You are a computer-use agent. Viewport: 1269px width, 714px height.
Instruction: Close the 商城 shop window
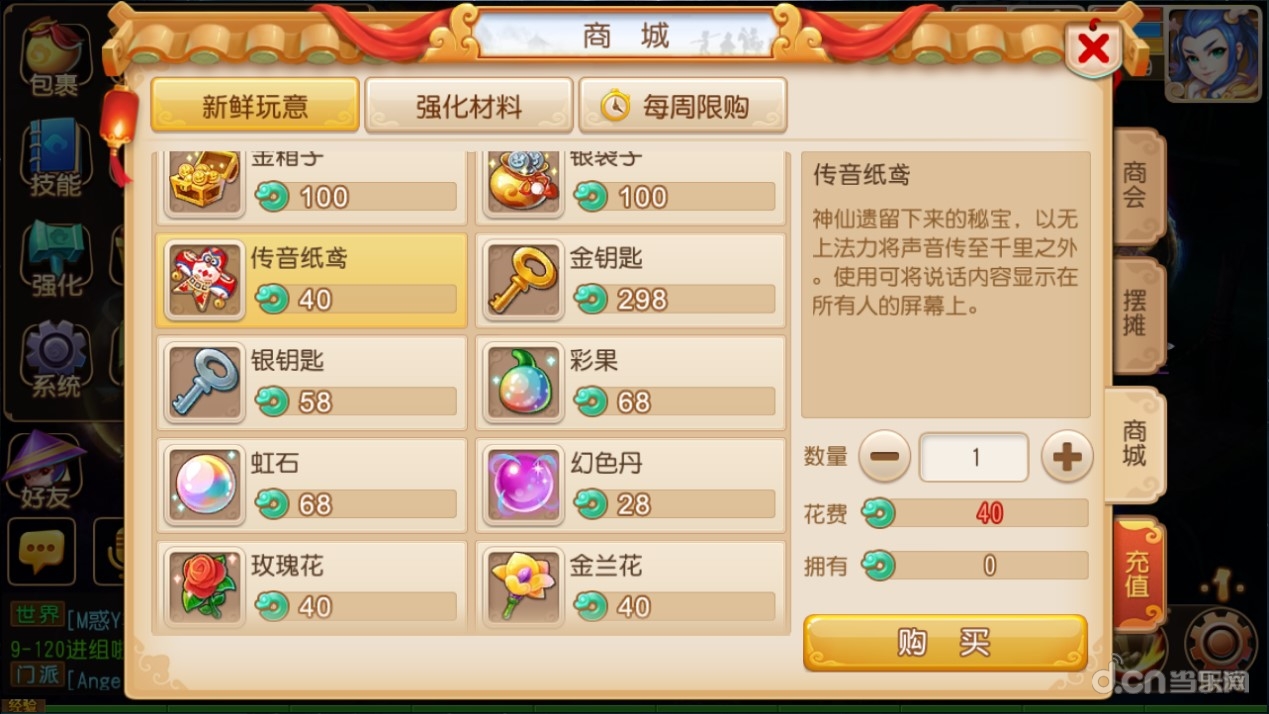[1094, 48]
